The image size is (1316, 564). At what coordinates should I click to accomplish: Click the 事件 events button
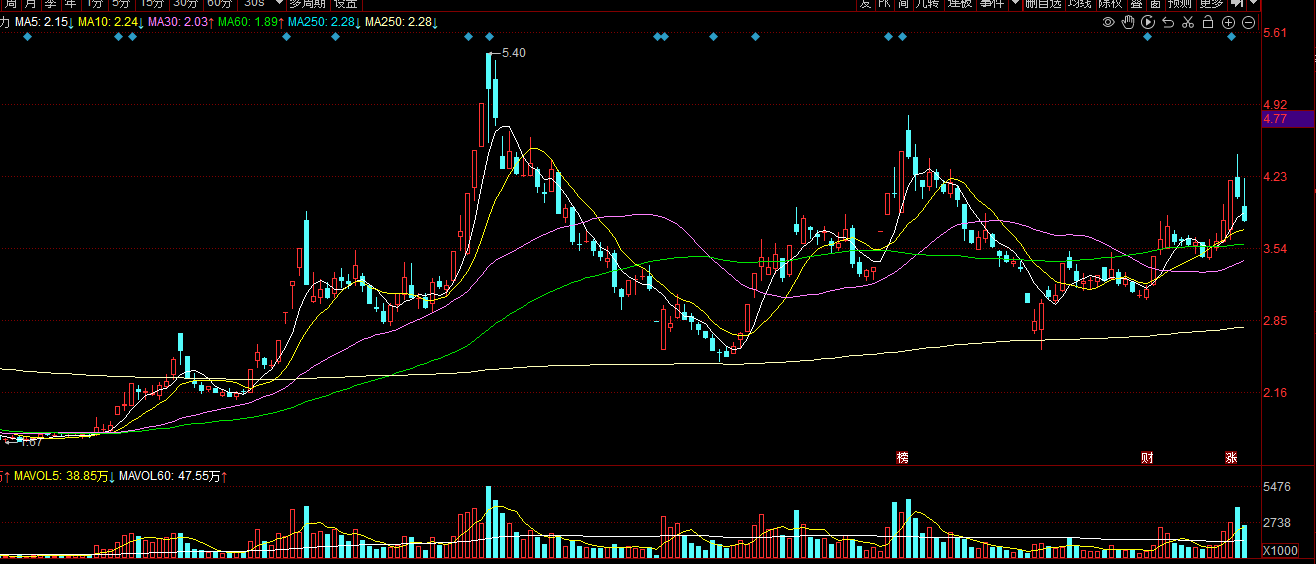coord(992,4)
